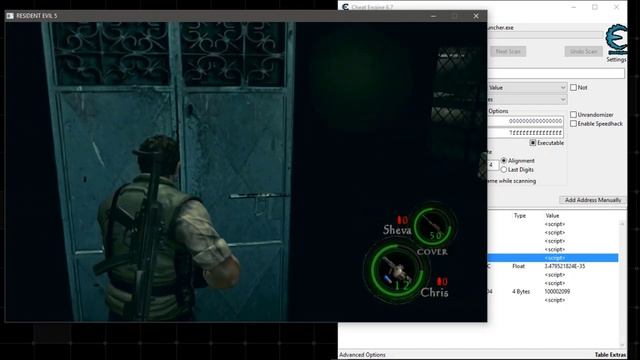Click the Resident Evil 5 window icon
The width and height of the screenshot is (640, 360).
[10, 16]
